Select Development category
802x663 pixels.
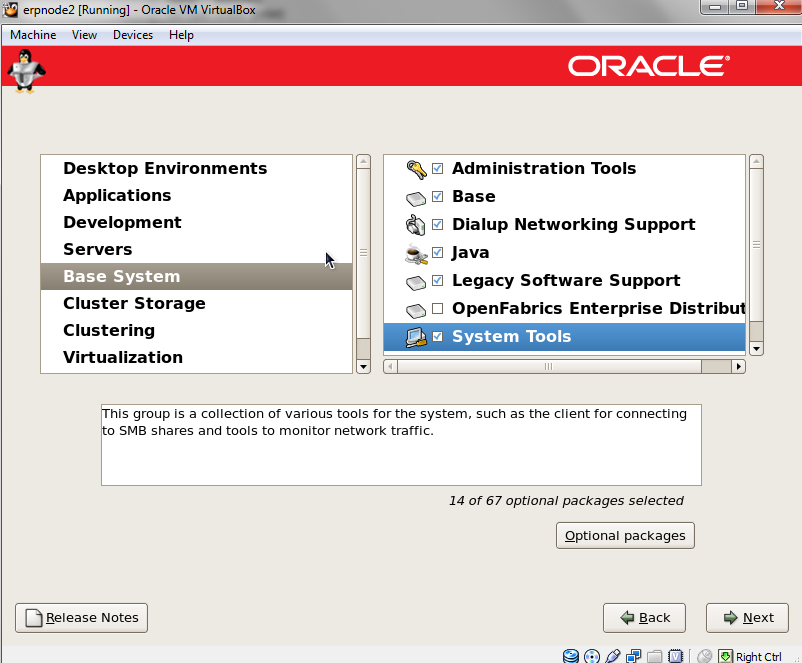tap(196, 223)
